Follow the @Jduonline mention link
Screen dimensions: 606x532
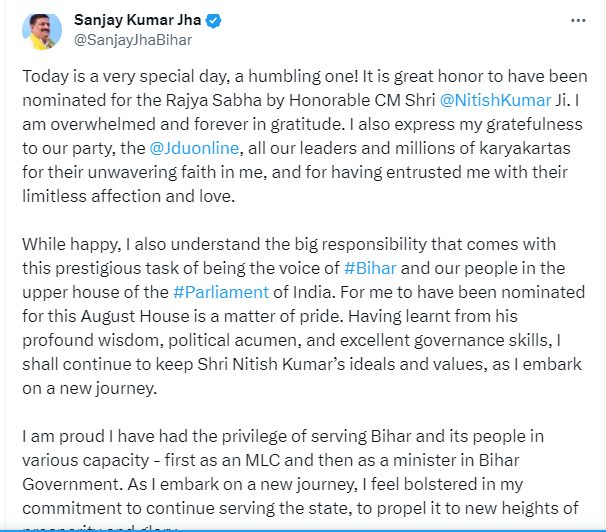click(x=194, y=148)
